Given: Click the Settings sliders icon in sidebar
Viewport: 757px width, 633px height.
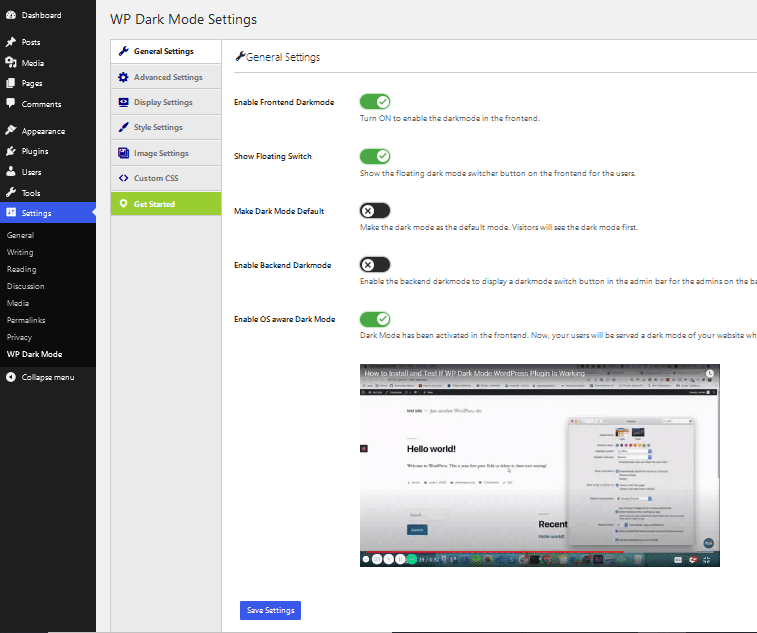Looking at the screenshot, I should (x=11, y=212).
